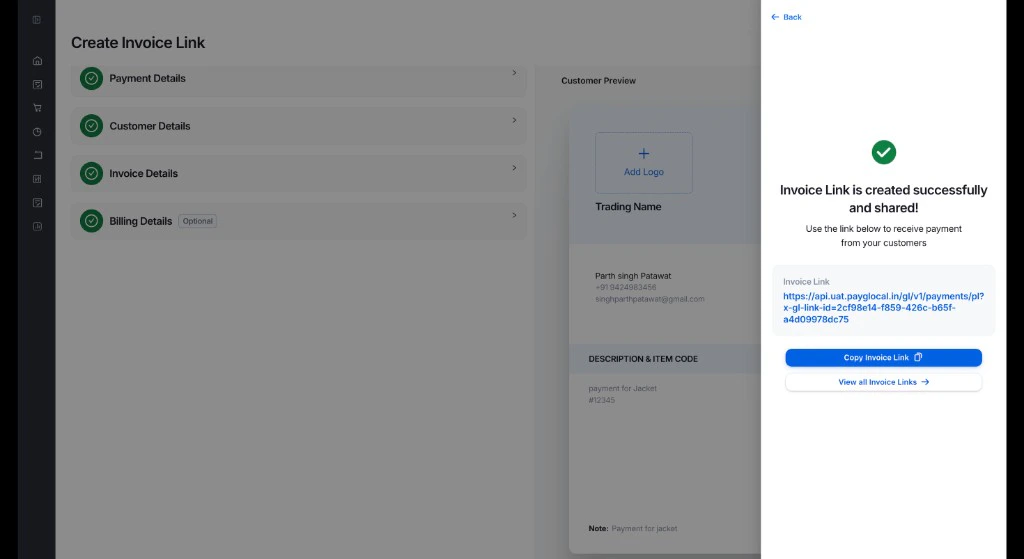Click the plus icon above Add Logo

point(643,153)
